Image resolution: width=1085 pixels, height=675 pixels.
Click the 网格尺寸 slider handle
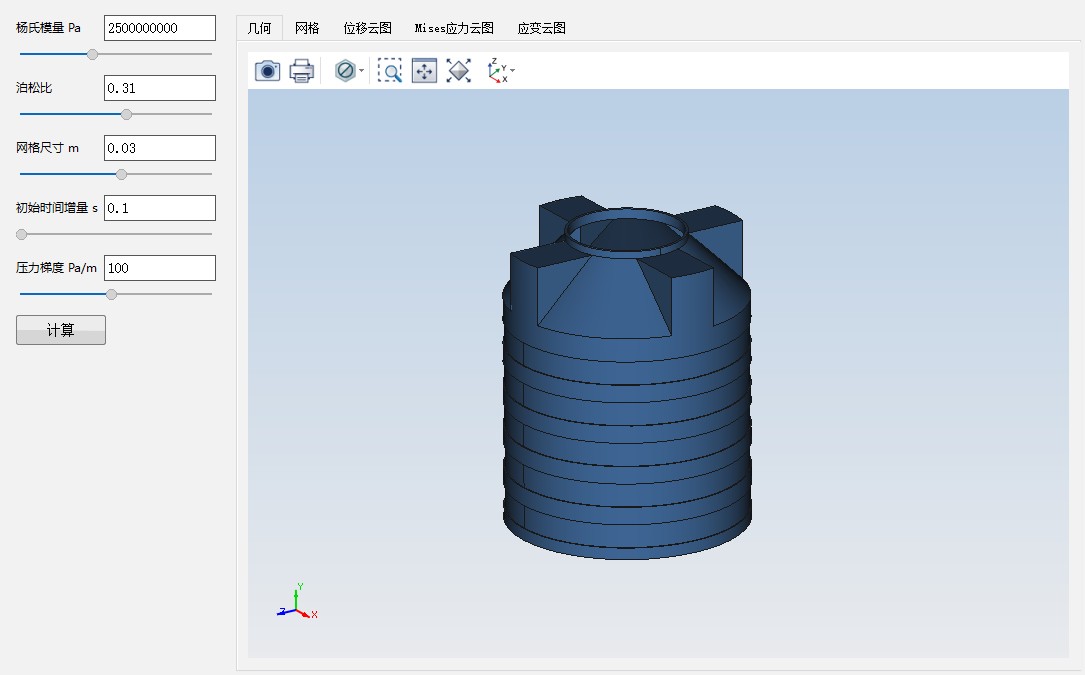121,174
